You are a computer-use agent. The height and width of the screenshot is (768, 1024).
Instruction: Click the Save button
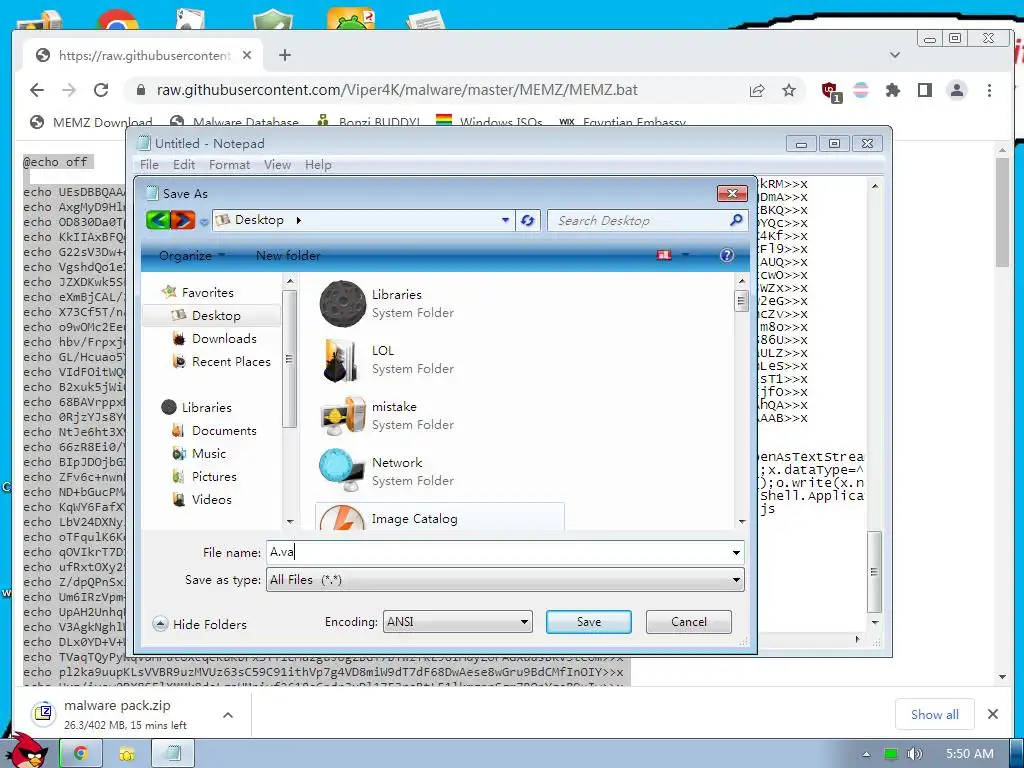point(588,622)
